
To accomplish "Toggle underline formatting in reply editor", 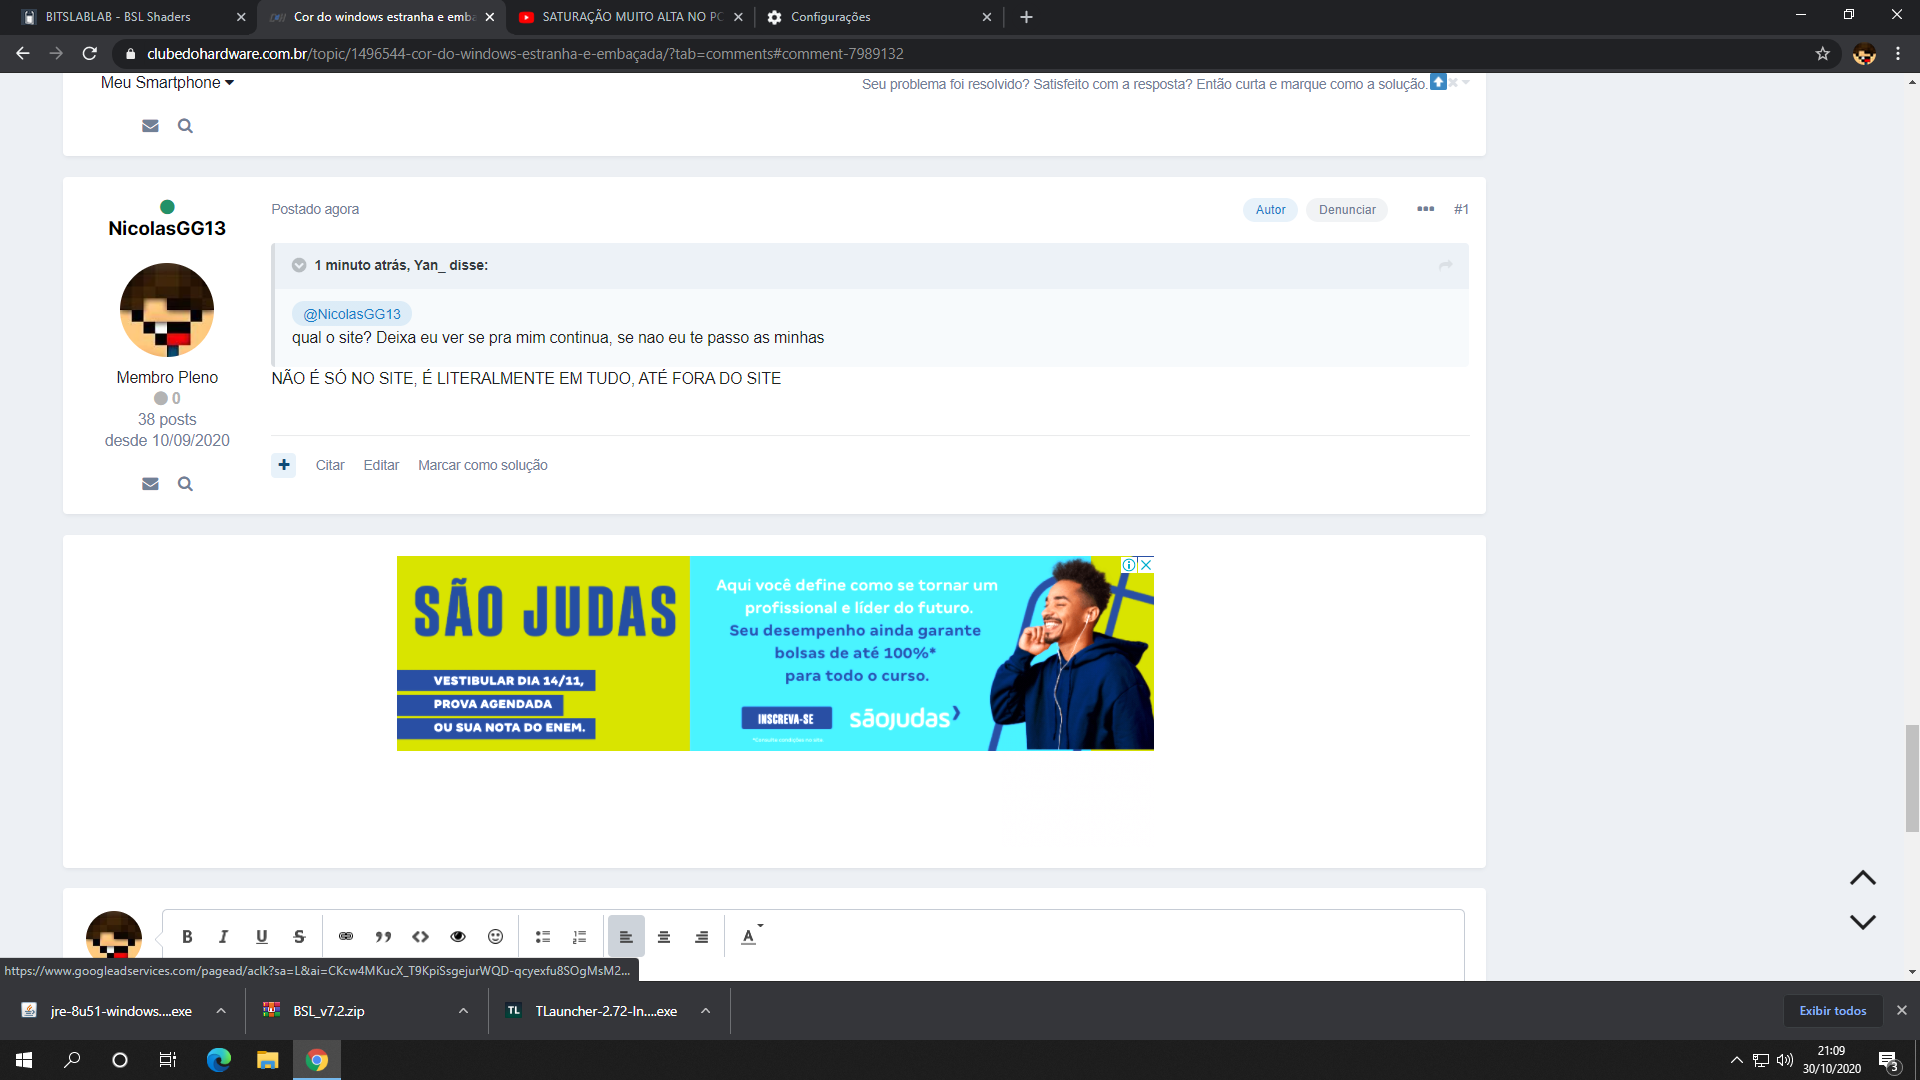I will [x=261, y=937].
